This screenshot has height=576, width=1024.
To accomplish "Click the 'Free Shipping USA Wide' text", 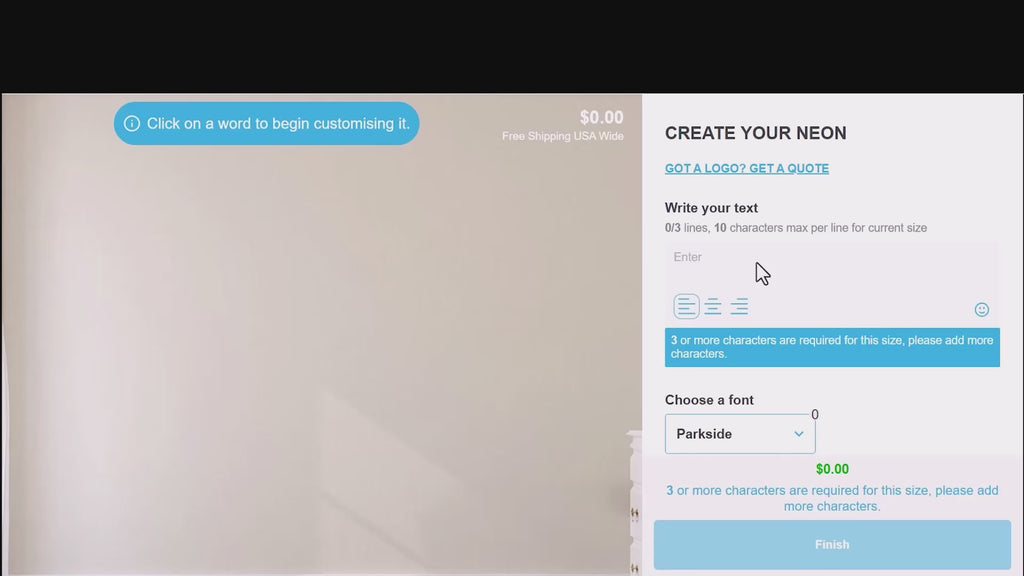I will tap(562, 136).
